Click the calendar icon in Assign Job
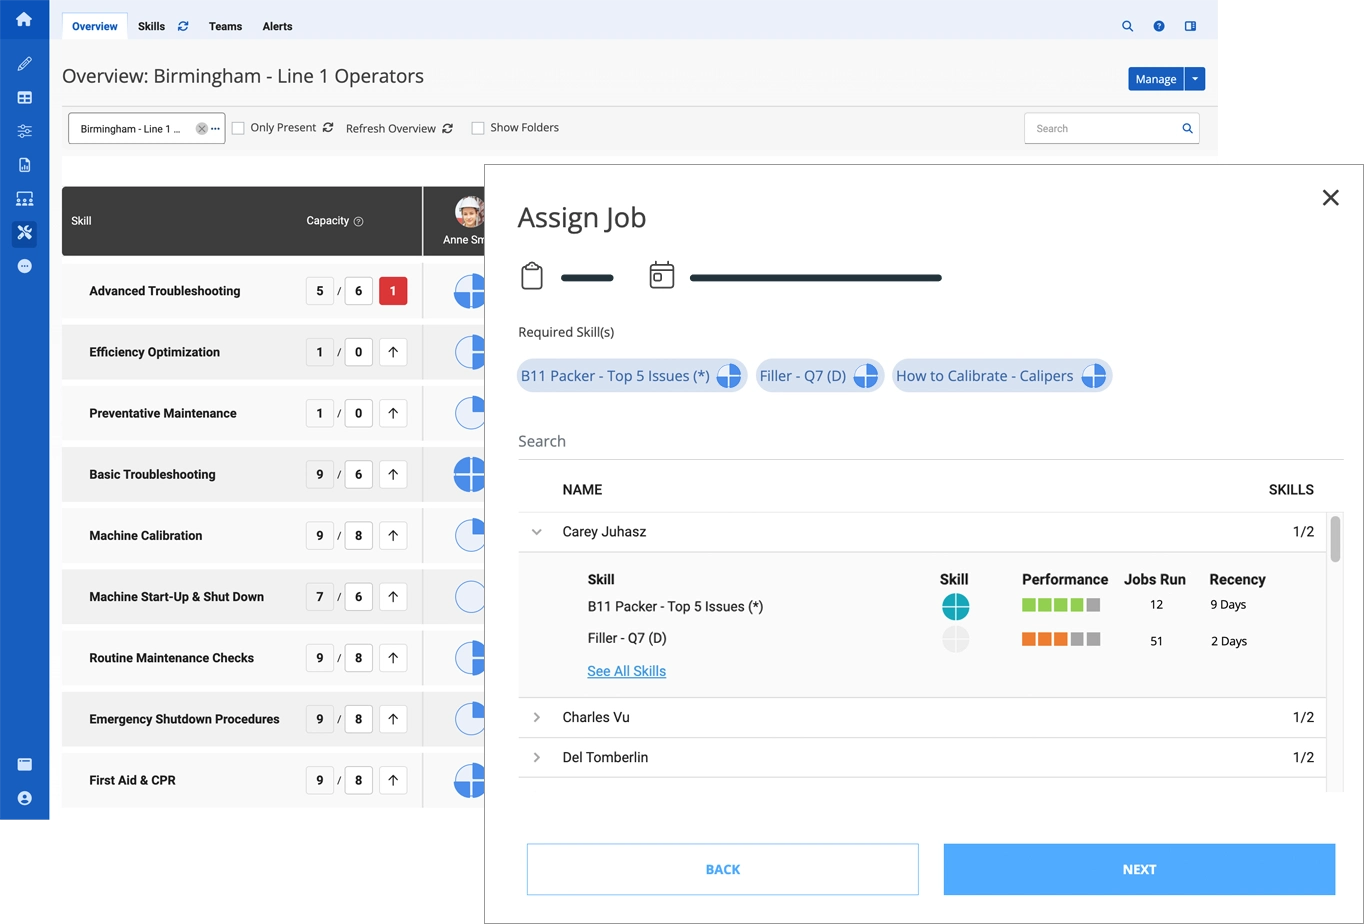Viewport: 1364px width, 924px height. click(x=662, y=275)
